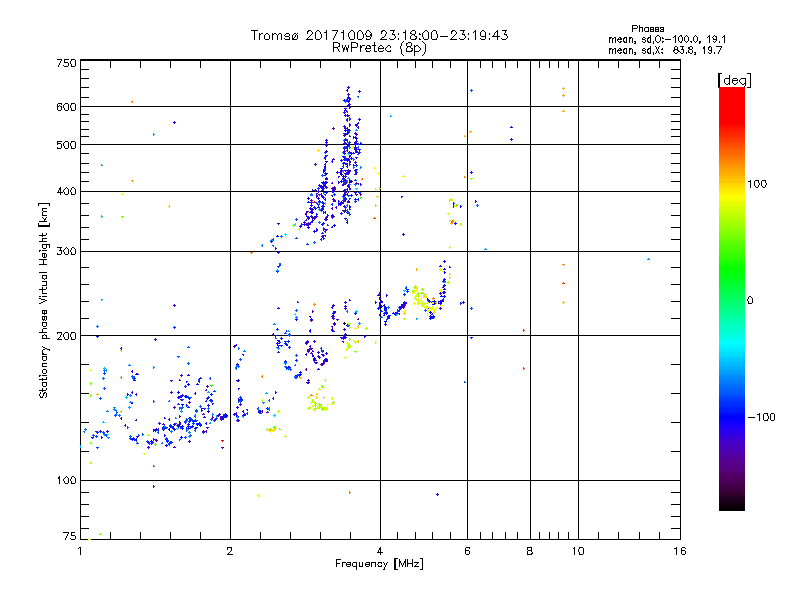Click the '300' y-axis tick label
This screenshot has width=800, height=600.
coord(66,251)
